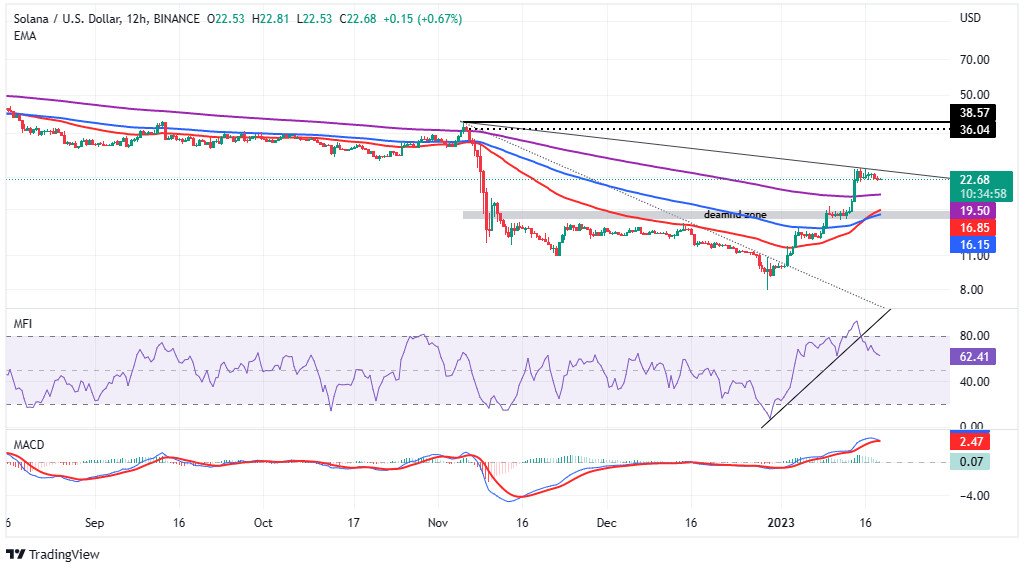Click the close value C22.68 in header
The height and width of the screenshot is (572, 1028).
(x=357, y=19)
